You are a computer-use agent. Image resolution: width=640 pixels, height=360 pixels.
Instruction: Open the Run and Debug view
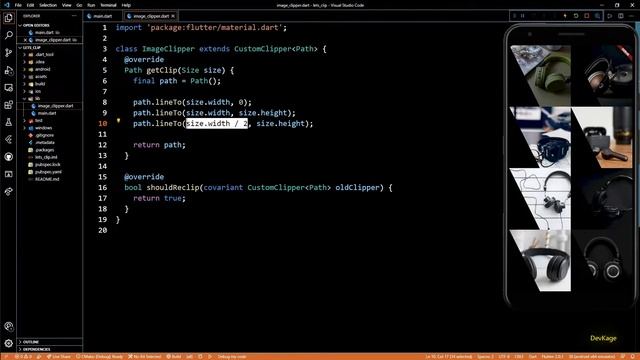click(x=9, y=70)
